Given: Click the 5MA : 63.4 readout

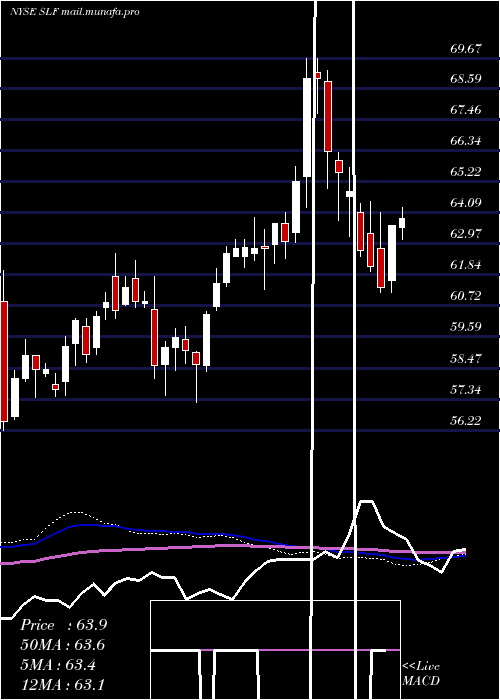Looking at the screenshot, I should (x=58, y=665).
